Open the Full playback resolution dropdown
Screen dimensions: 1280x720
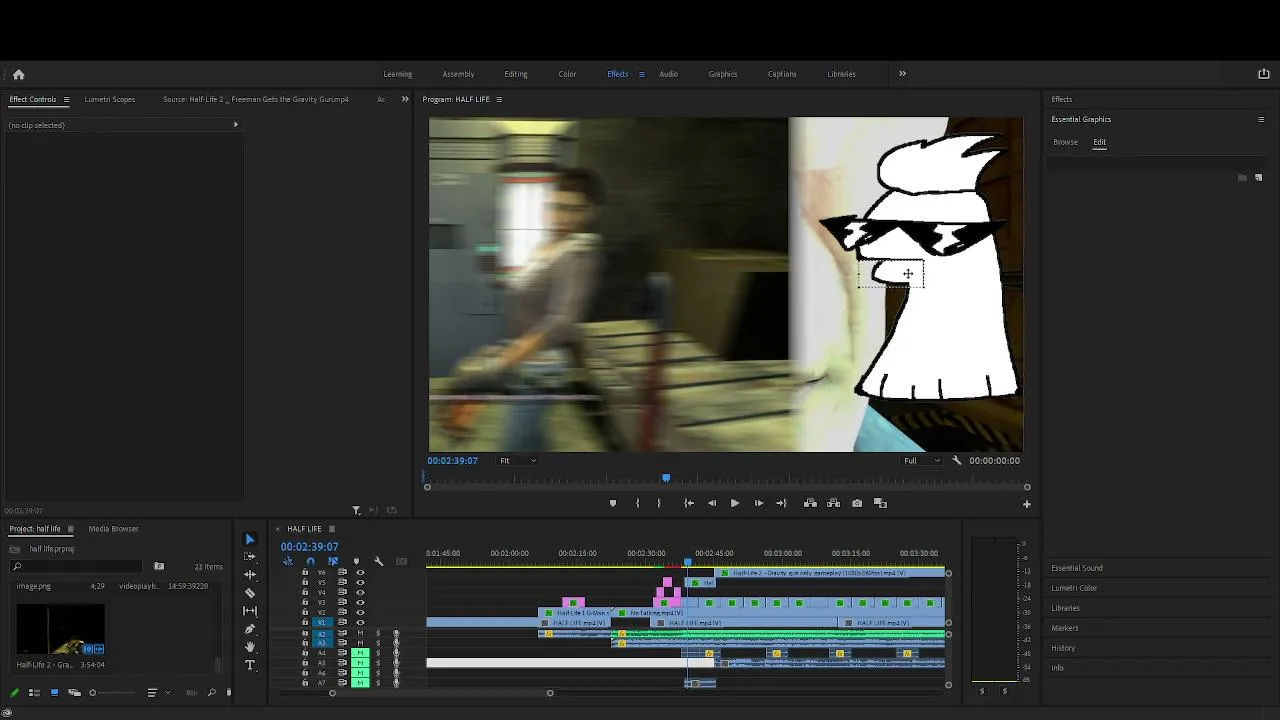click(x=922, y=460)
